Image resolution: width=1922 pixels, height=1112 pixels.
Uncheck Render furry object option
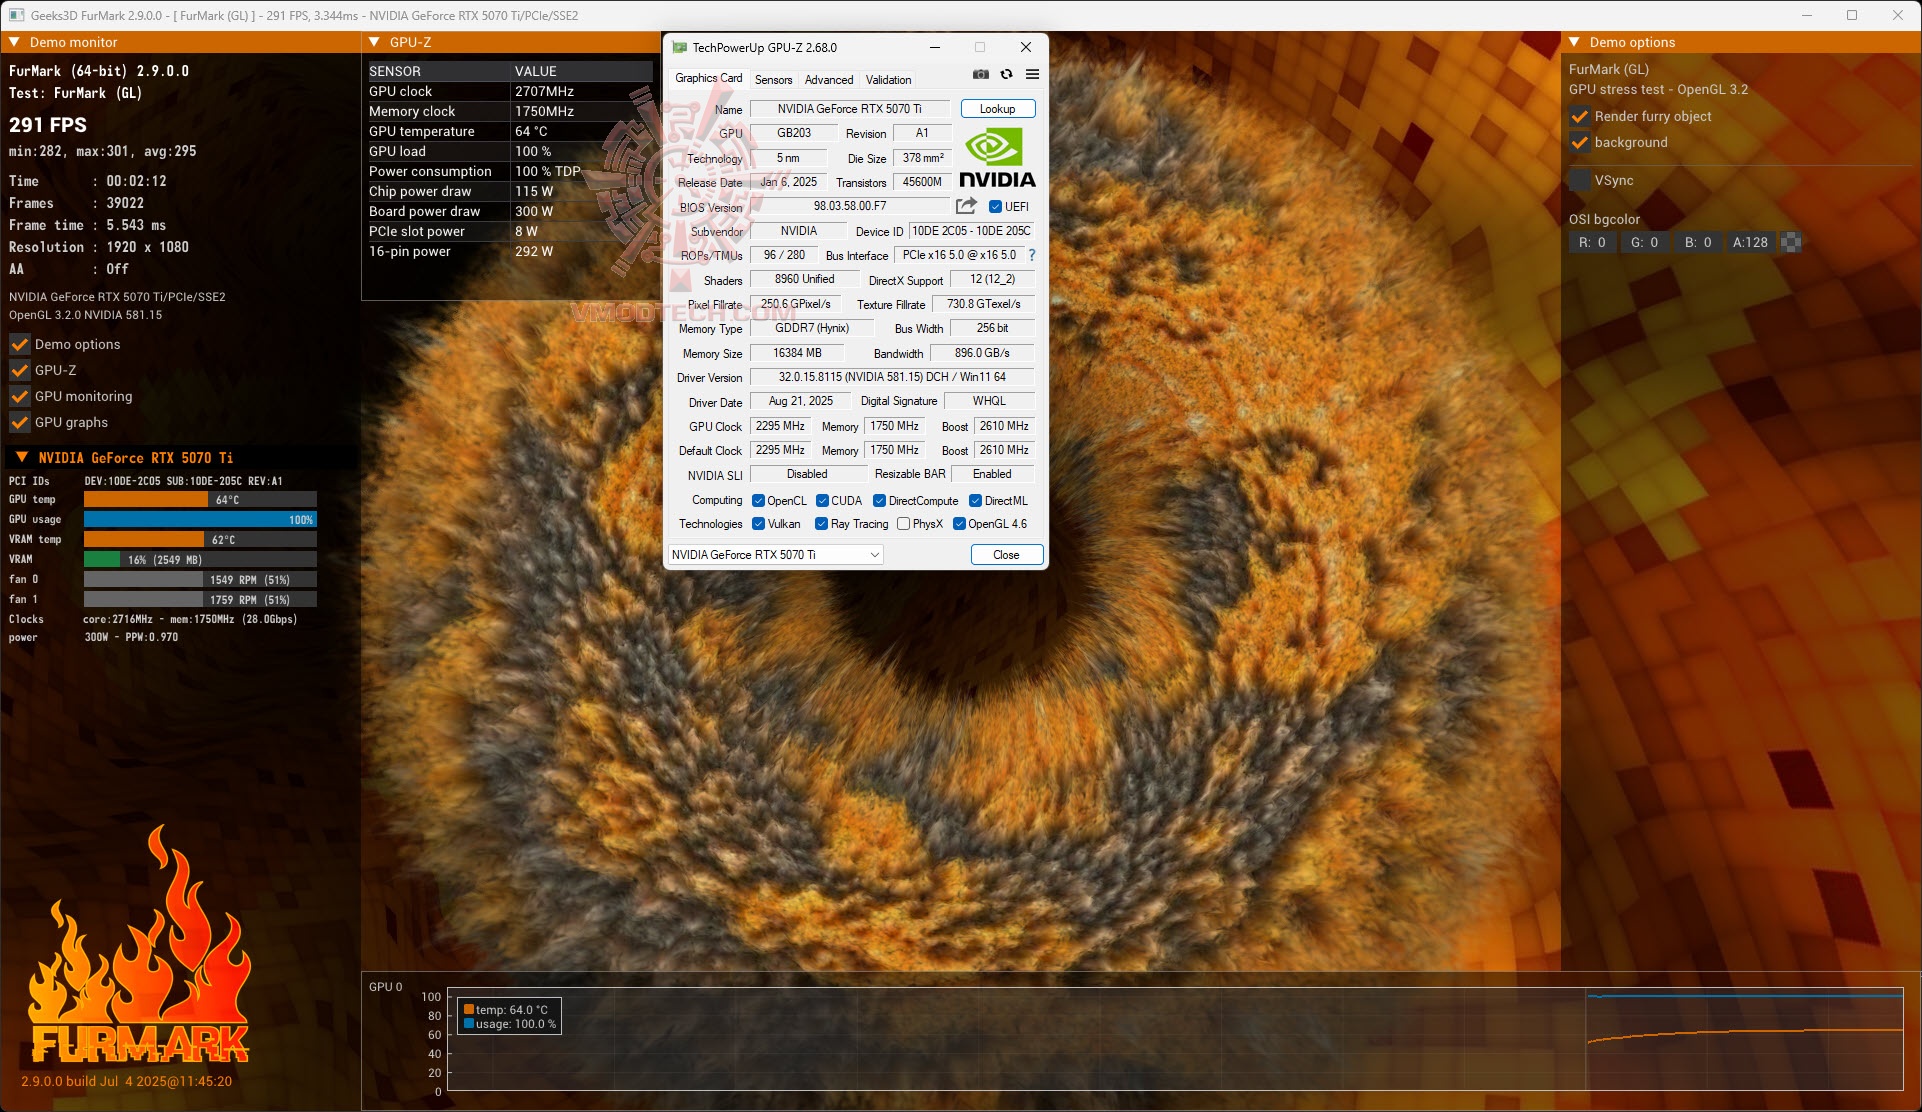(x=1580, y=116)
